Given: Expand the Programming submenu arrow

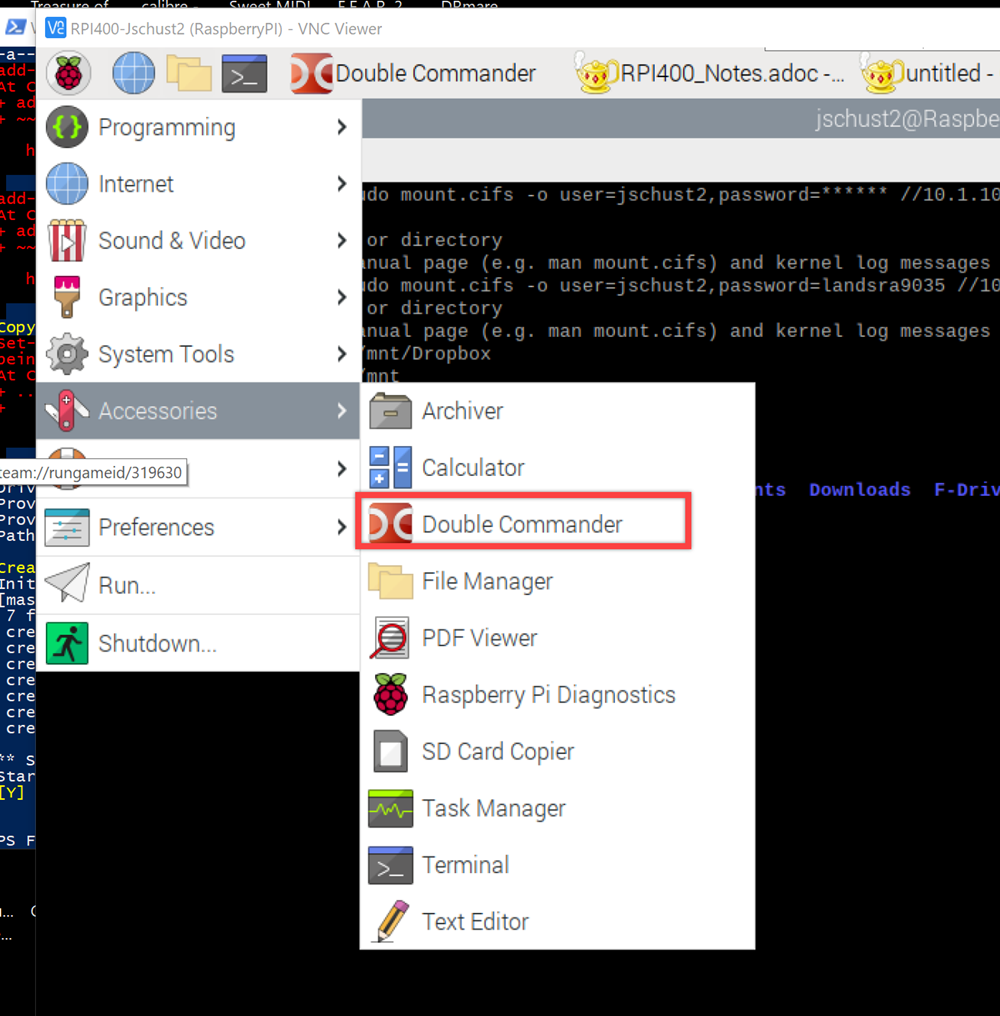Looking at the screenshot, I should pos(342,127).
